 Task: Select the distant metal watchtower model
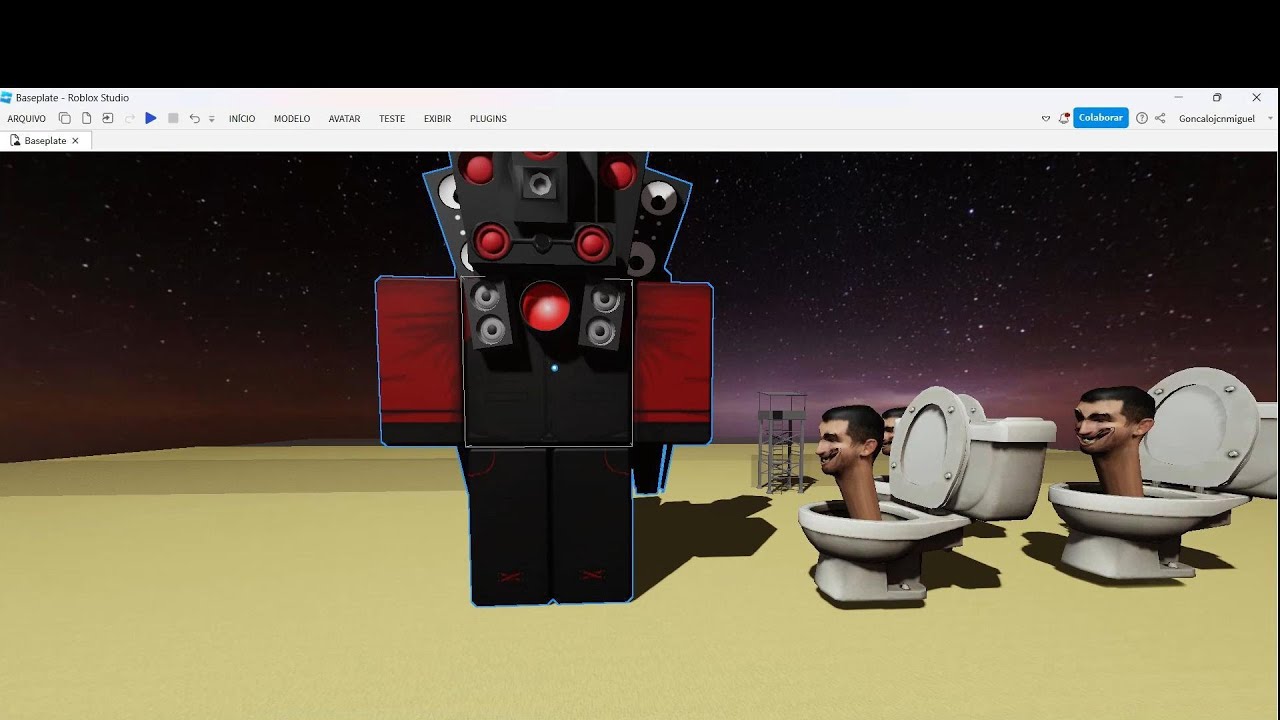781,442
